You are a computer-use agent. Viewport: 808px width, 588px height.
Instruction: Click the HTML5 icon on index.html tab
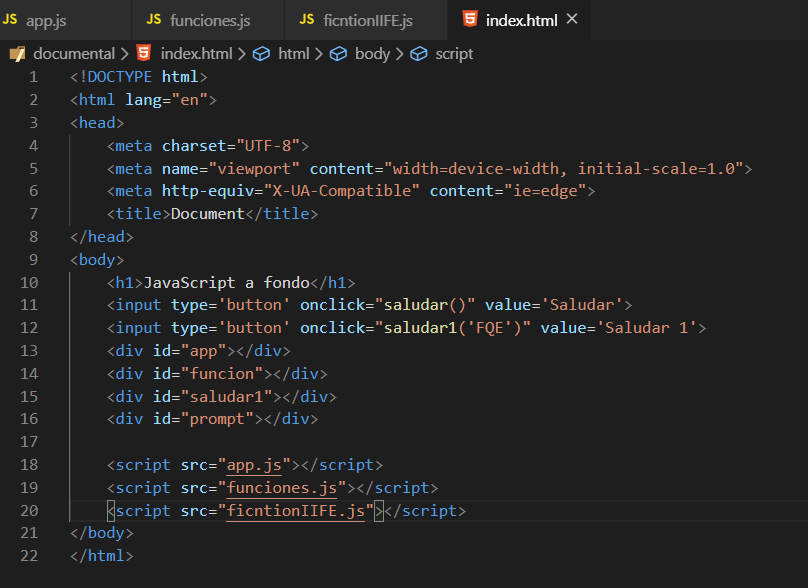470,19
